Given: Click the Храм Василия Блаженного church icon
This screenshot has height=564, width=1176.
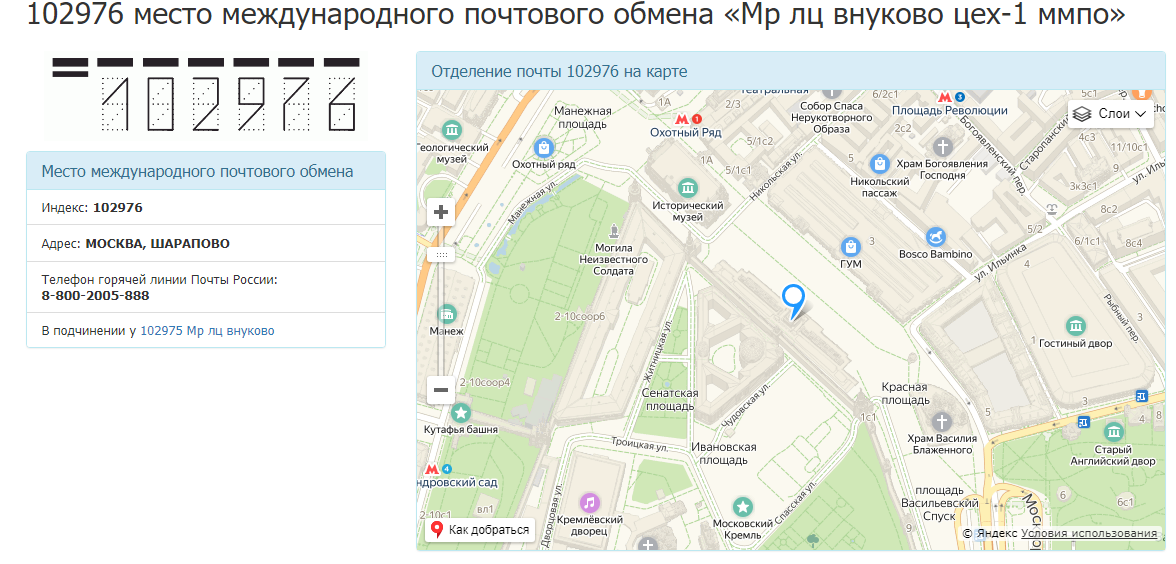Looking at the screenshot, I should [942, 422].
